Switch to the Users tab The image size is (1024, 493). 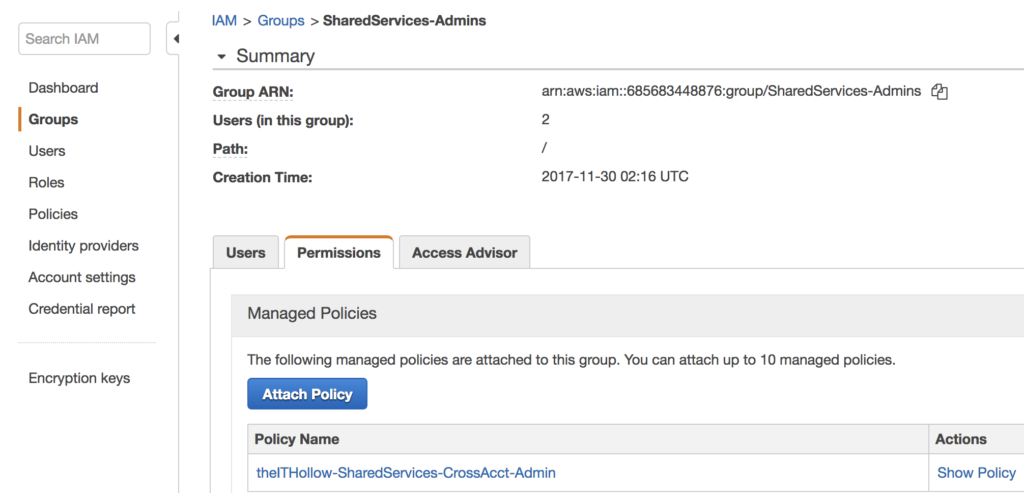(x=245, y=253)
